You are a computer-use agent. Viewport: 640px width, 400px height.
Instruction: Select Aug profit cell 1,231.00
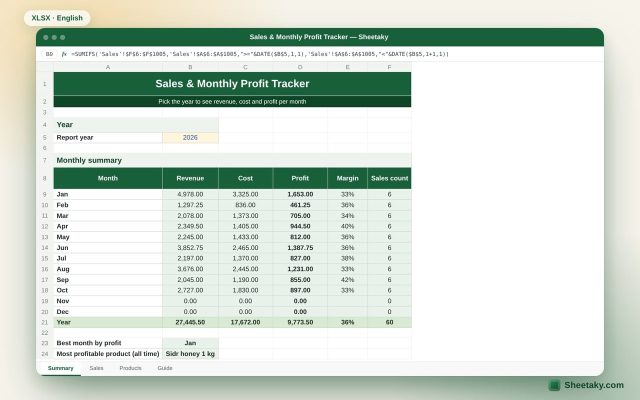point(300,269)
